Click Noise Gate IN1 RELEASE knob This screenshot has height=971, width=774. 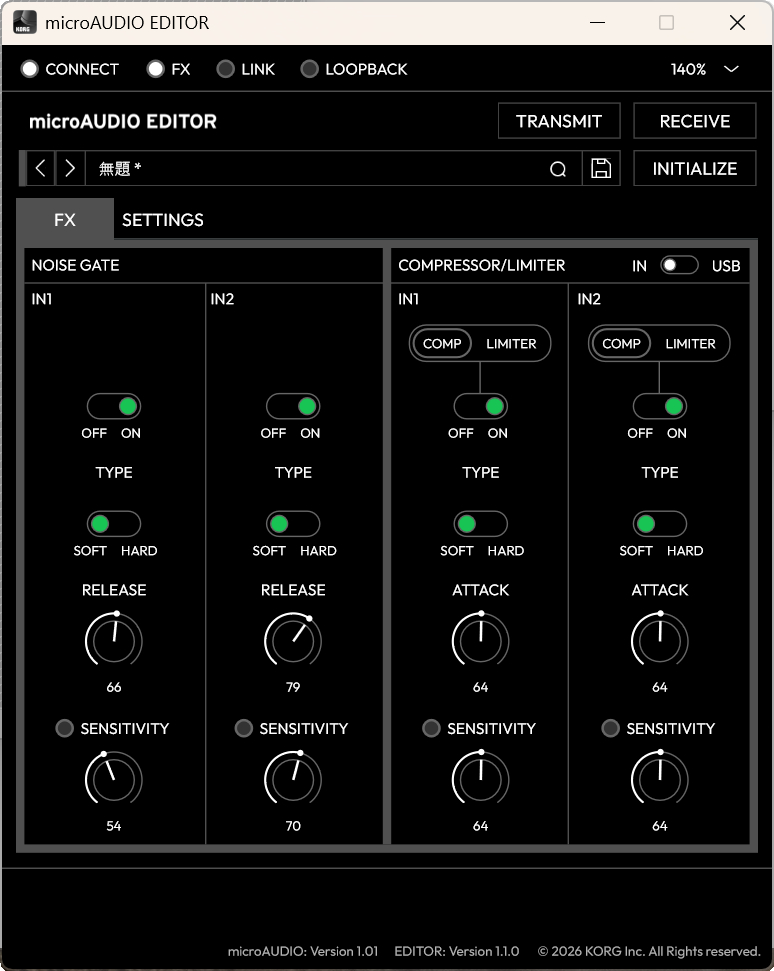click(x=114, y=640)
